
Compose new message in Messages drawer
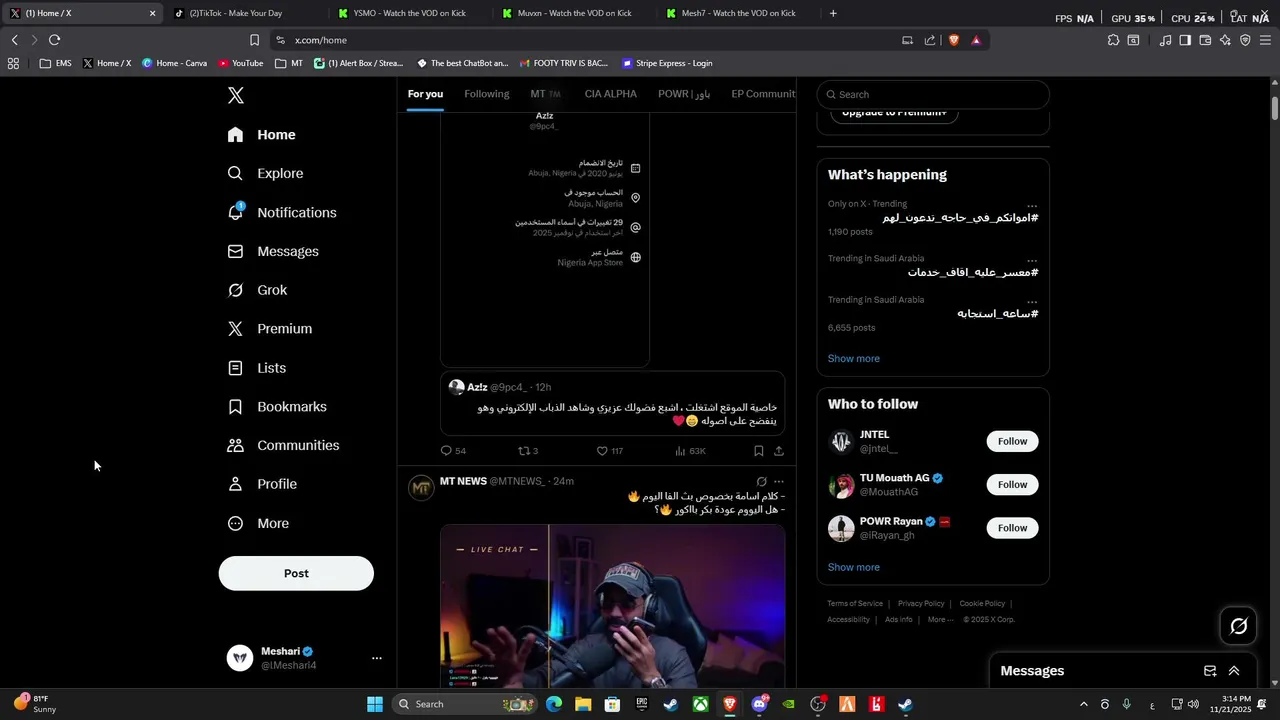click(1210, 671)
